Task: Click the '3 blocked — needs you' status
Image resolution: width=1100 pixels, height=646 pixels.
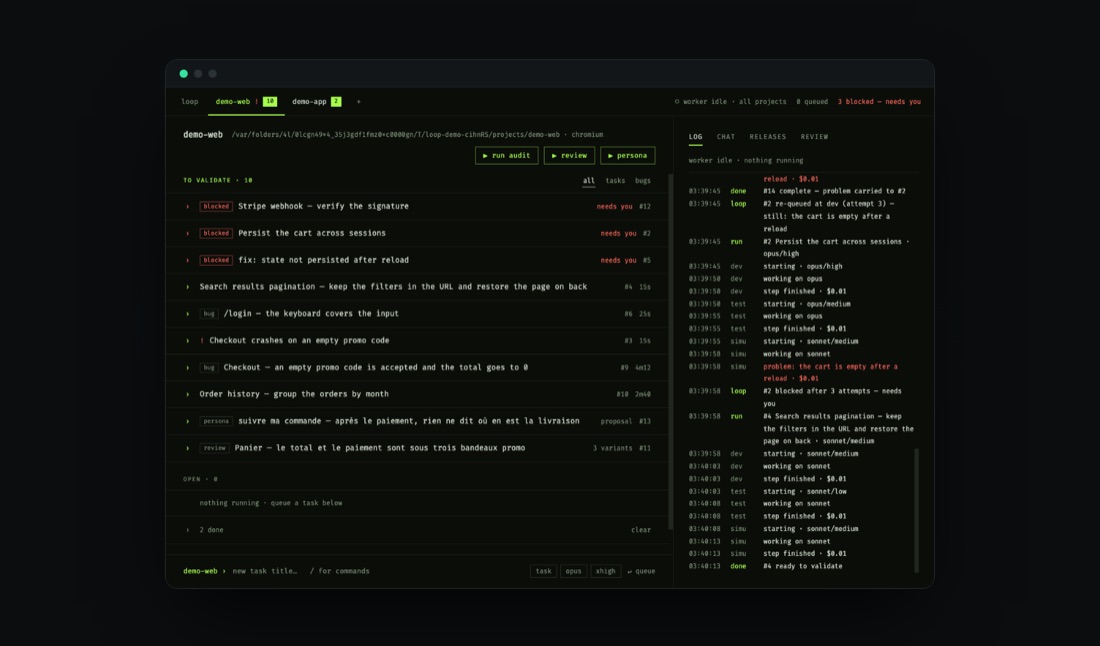Action: click(x=879, y=102)
